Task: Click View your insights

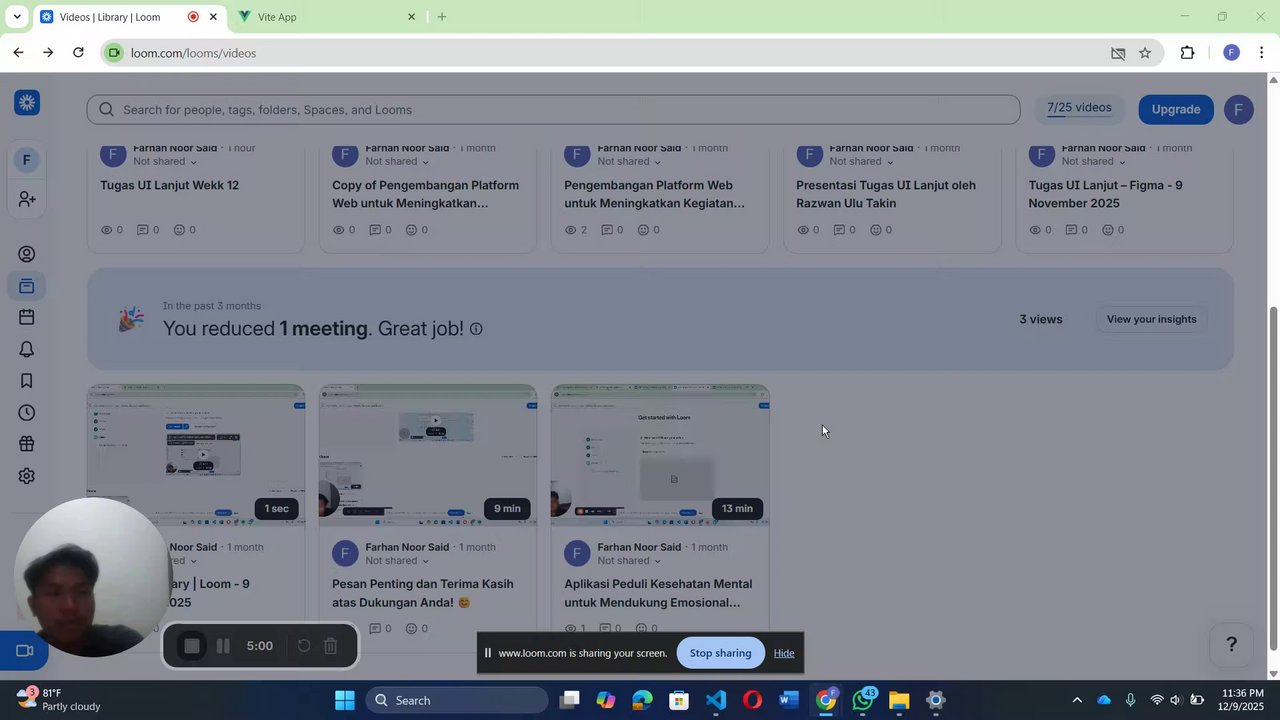Action: click(1151, 319)
